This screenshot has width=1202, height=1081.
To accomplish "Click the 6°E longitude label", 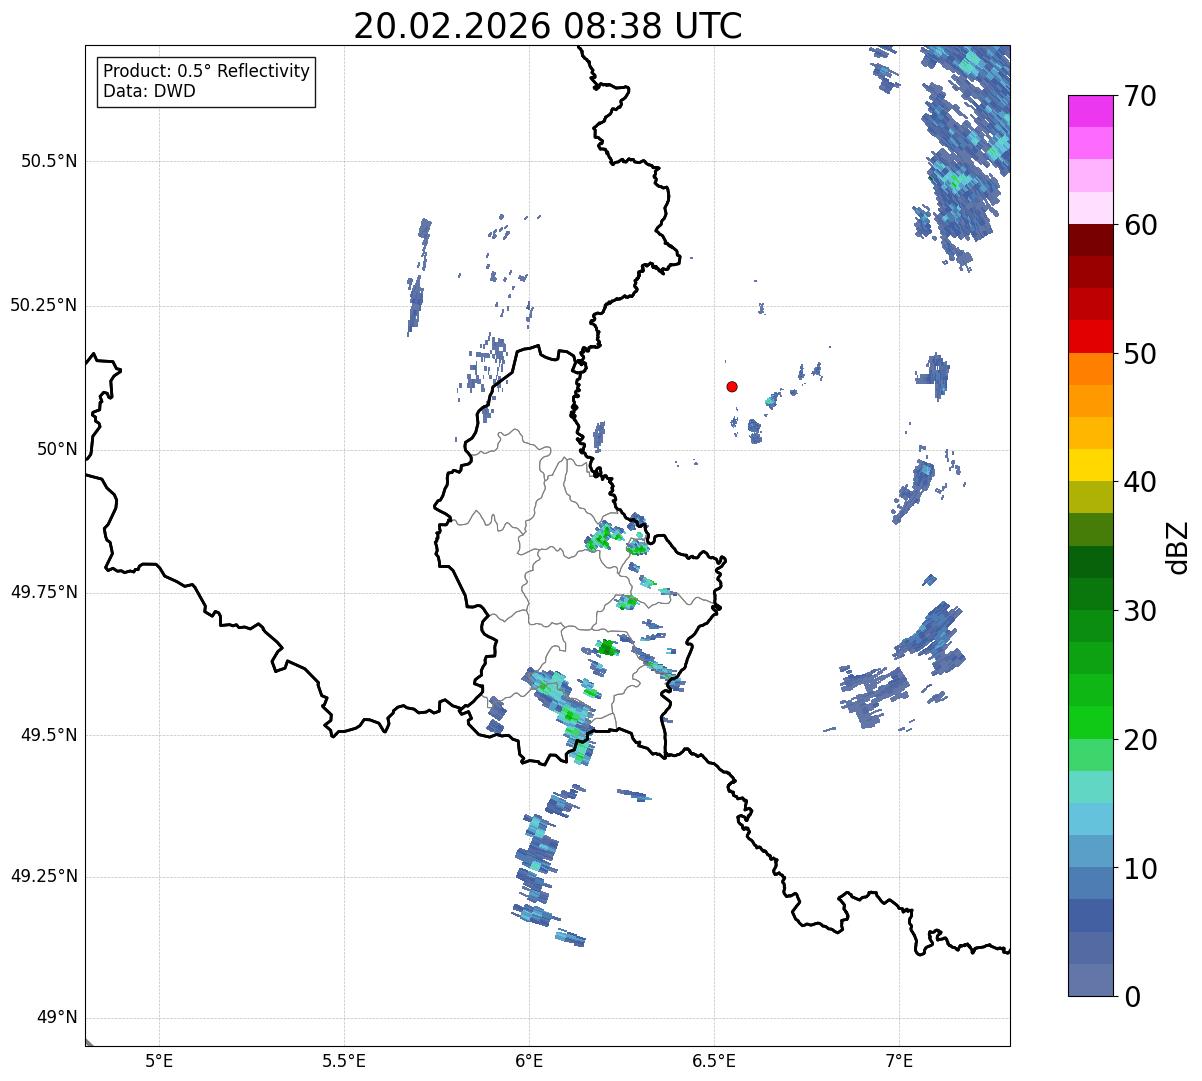I will pyautogui.click(x=529, y=1060).
